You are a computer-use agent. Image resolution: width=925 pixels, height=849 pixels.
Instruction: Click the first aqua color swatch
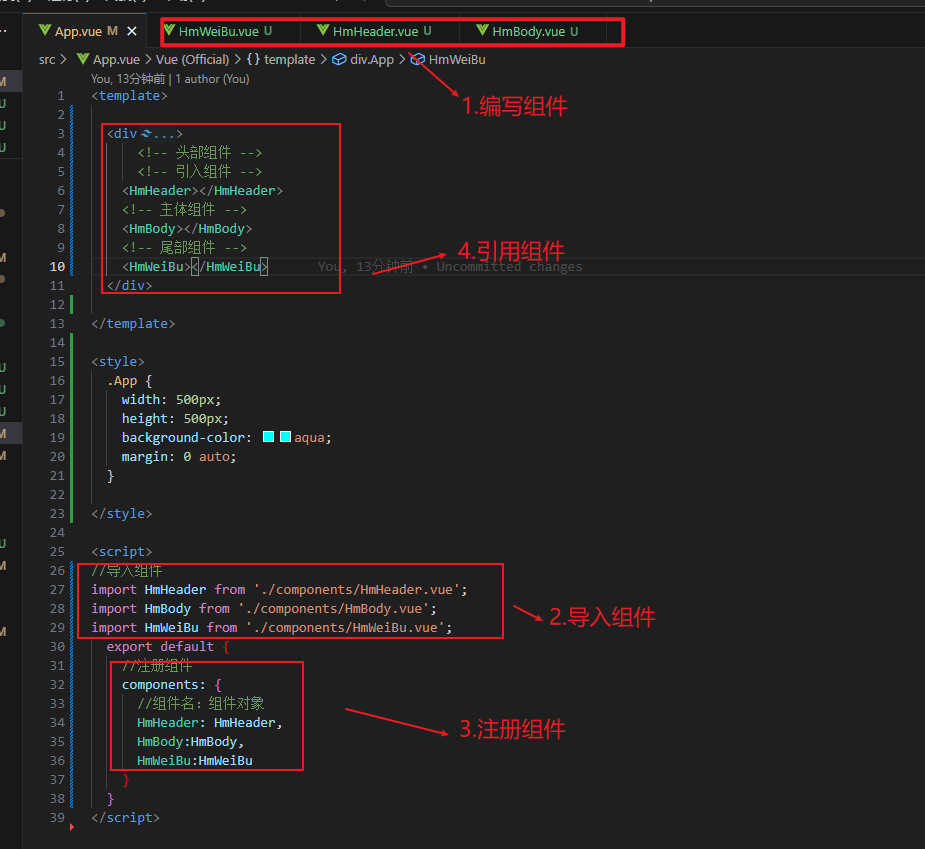268,437
